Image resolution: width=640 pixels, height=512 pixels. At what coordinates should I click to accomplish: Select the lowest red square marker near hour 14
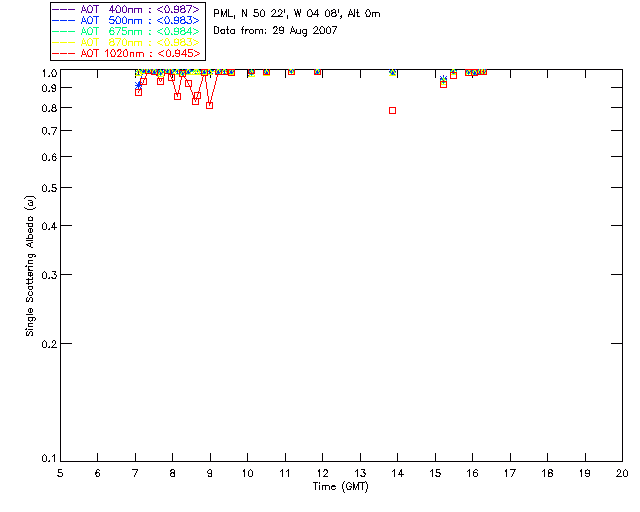(392, 111)
